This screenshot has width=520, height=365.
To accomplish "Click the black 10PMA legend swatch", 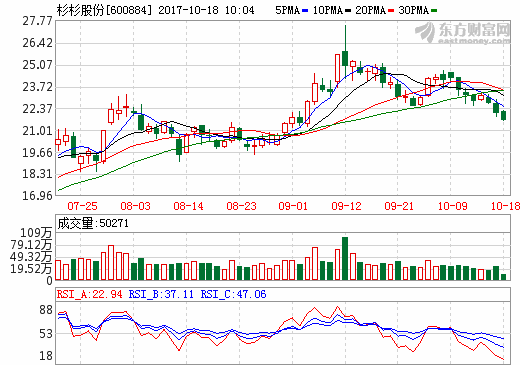I will tap(348, 11).
